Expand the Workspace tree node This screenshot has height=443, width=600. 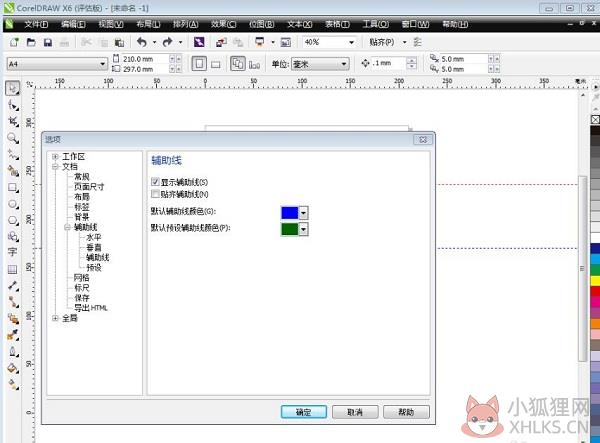tap(55, 156)
